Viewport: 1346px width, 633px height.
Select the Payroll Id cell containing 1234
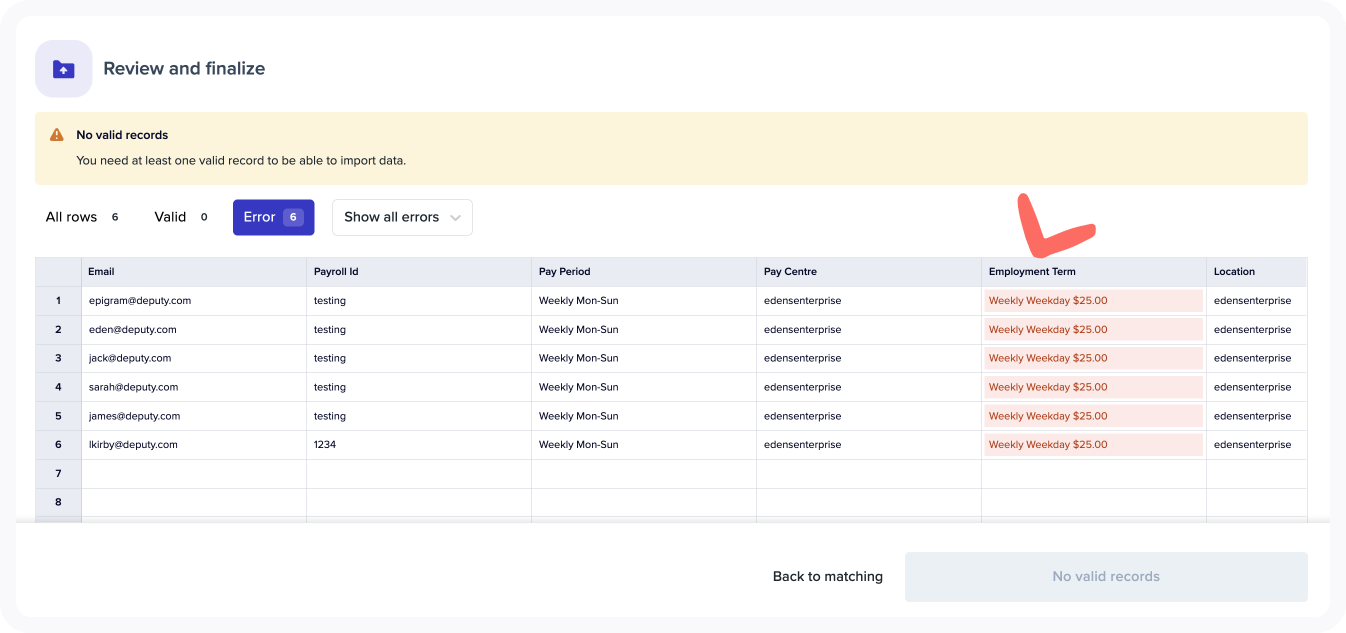pyautogui.click(x=418, y=445)
